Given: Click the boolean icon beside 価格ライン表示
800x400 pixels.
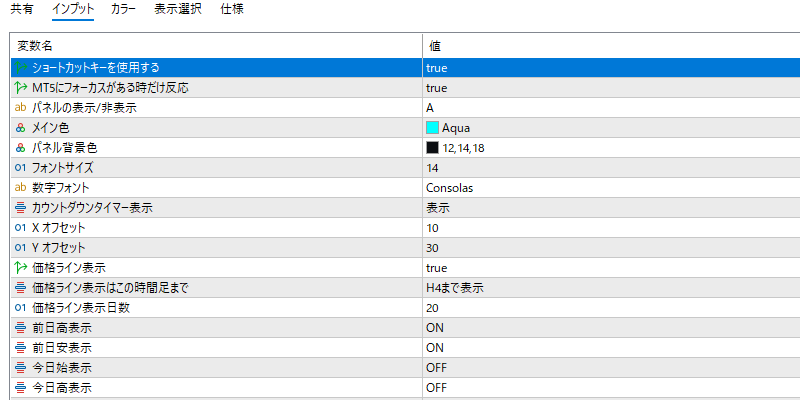Looking at the screenshot, I should (x=20, y=267).
